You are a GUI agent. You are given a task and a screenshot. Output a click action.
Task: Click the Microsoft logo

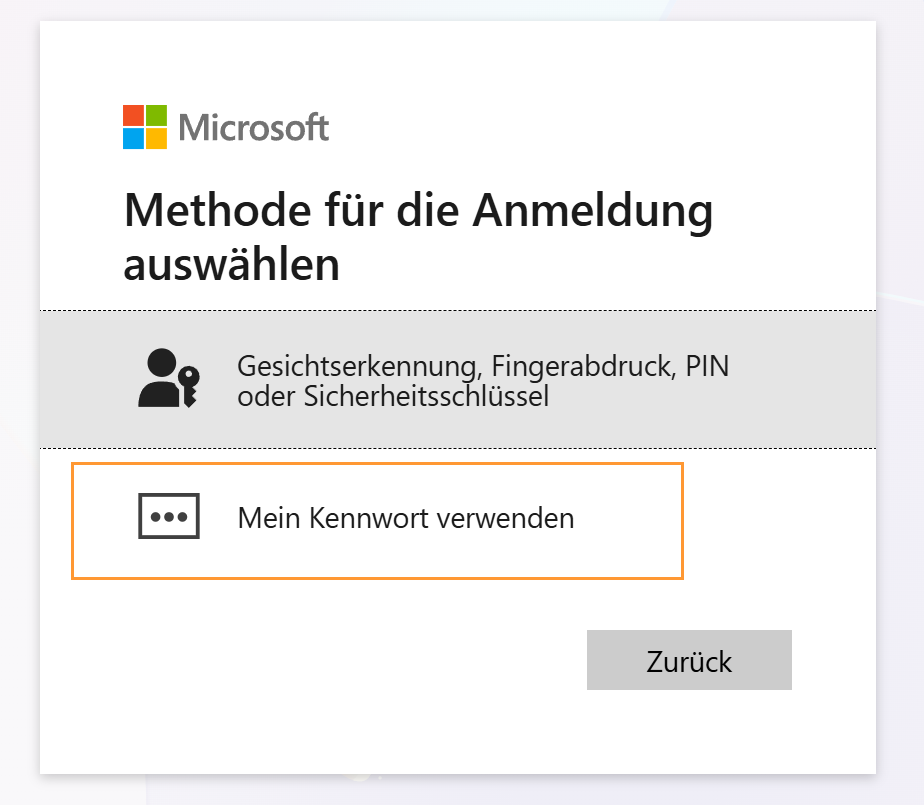pos(225,127)
